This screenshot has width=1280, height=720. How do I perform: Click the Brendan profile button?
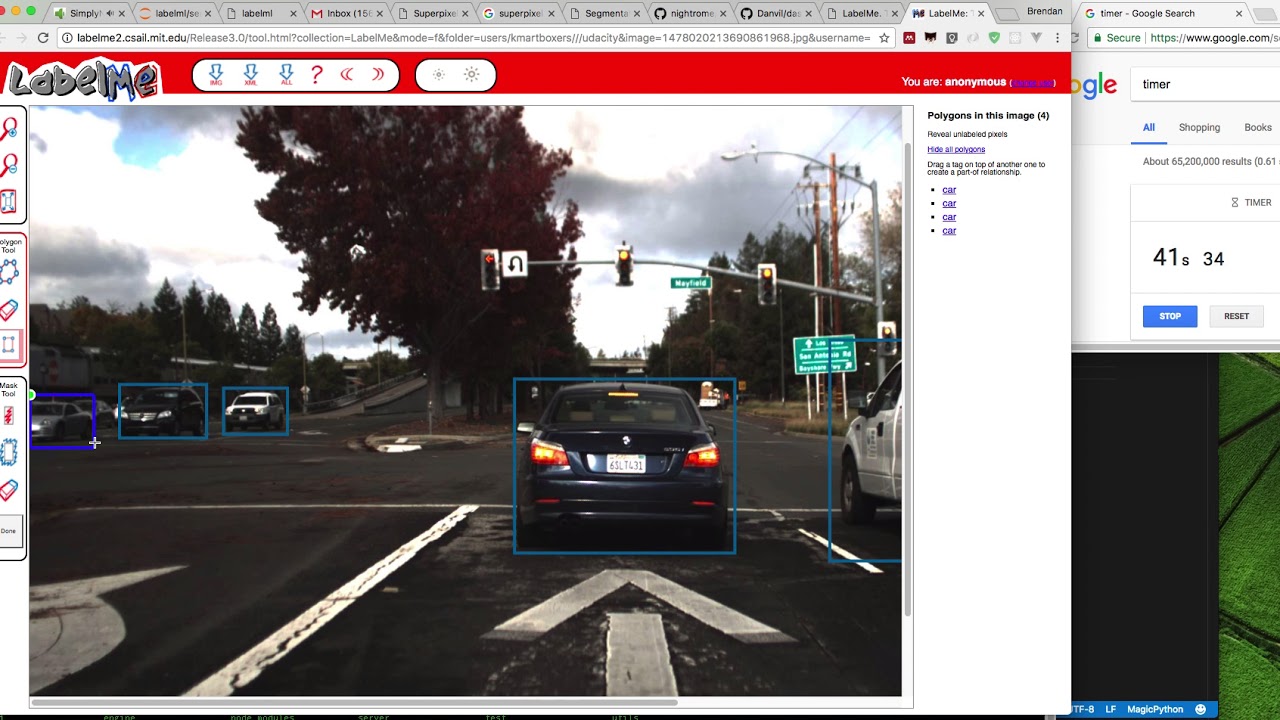pyautogui.click(x=1044, y=12)
